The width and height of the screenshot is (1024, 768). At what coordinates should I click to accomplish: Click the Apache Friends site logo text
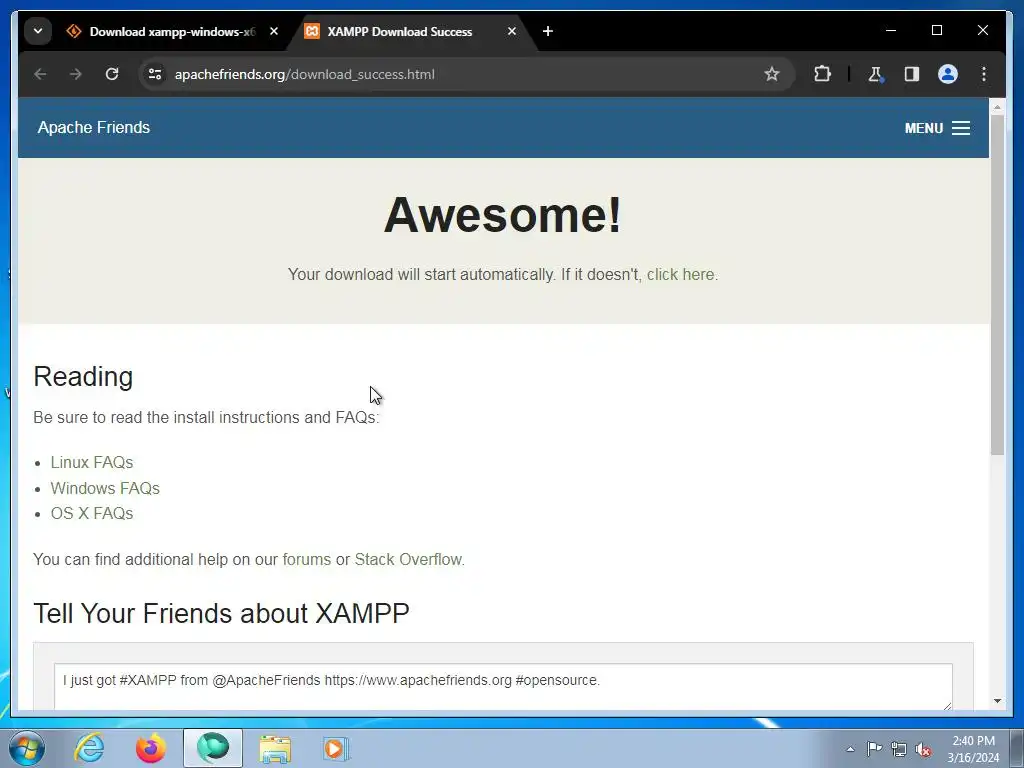point(93,127)
